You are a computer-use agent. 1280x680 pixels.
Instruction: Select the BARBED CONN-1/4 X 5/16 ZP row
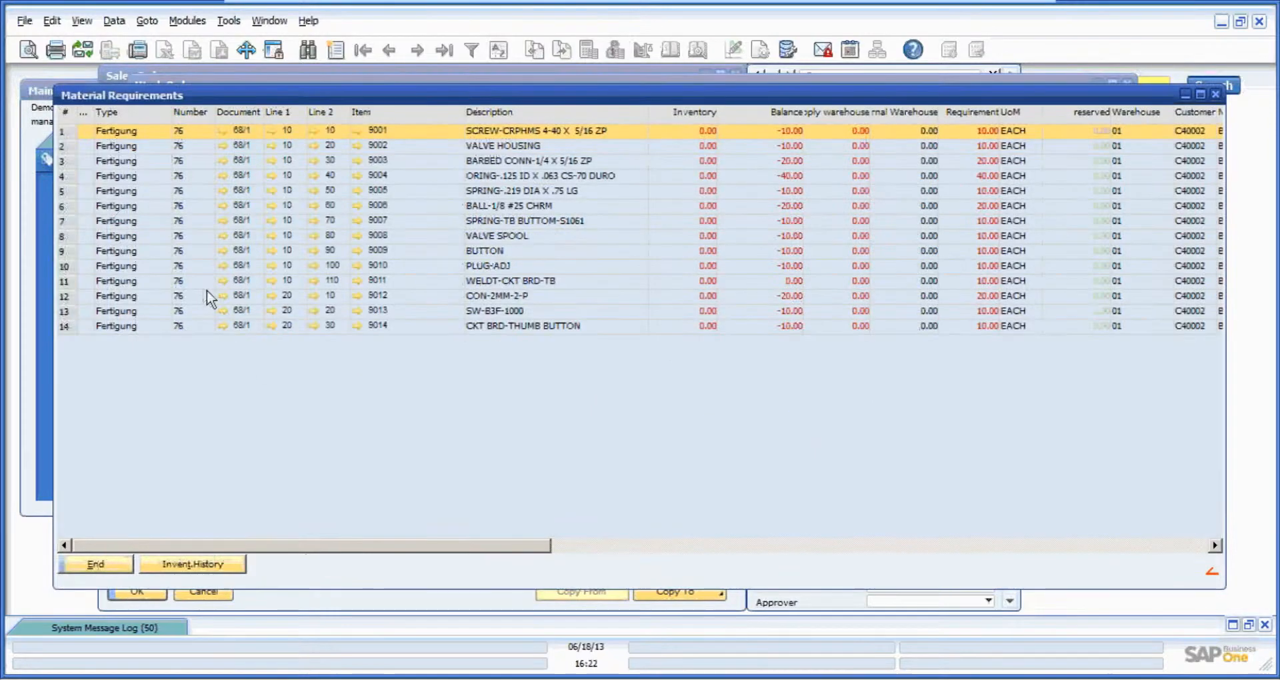(x=528, y=161)
